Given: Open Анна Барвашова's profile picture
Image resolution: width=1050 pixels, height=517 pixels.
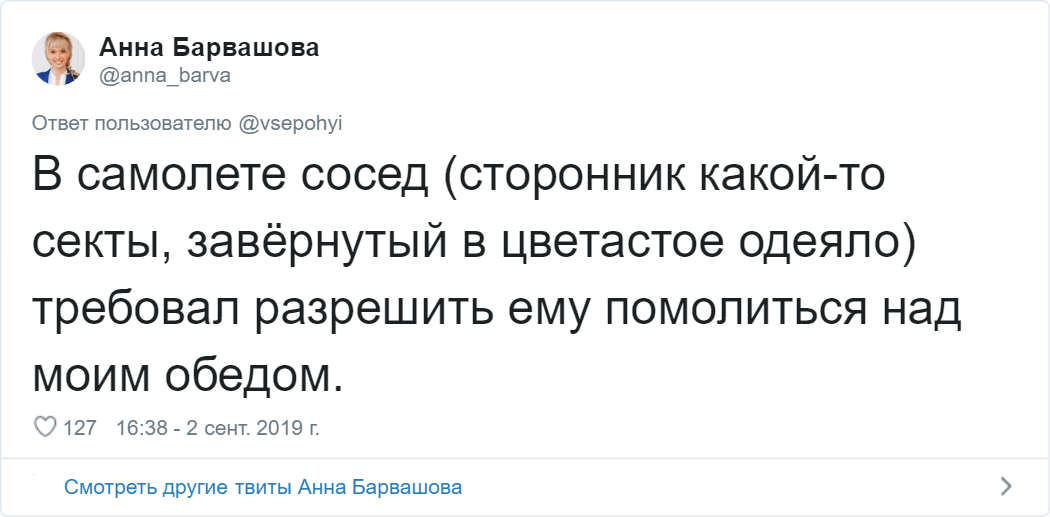Looking at the screenshot, I should tap(58, 58).
